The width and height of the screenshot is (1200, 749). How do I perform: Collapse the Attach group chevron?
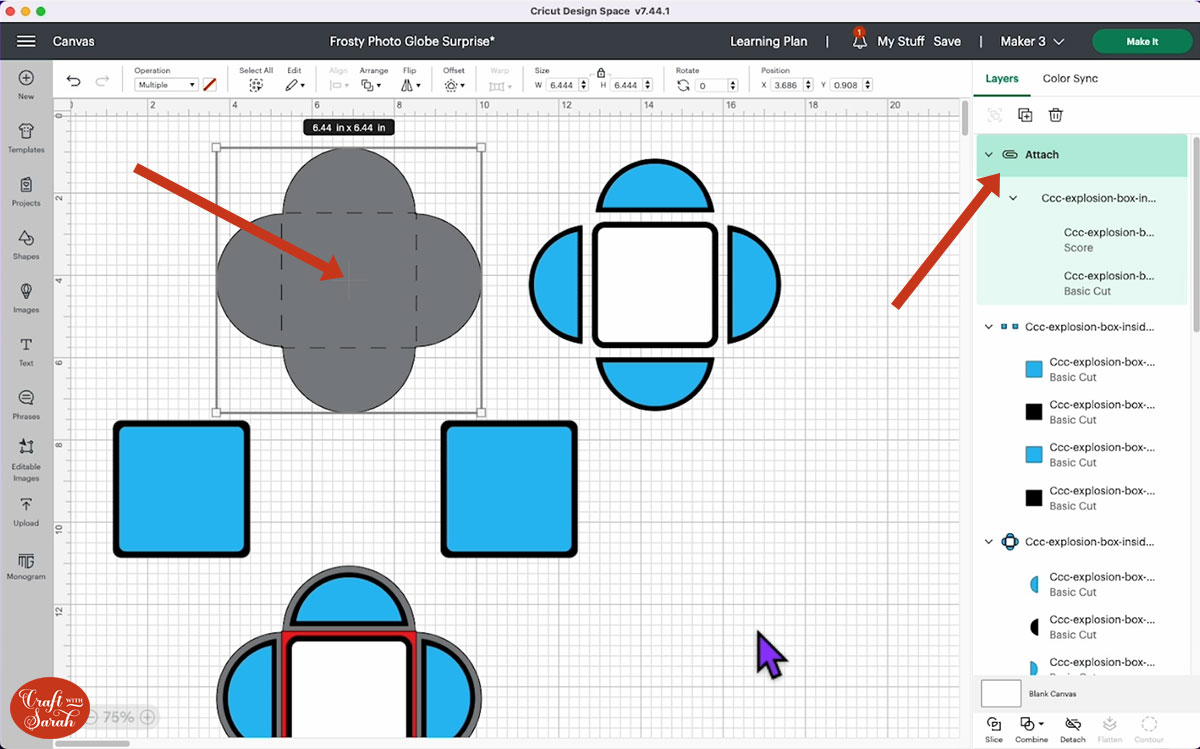988,155
